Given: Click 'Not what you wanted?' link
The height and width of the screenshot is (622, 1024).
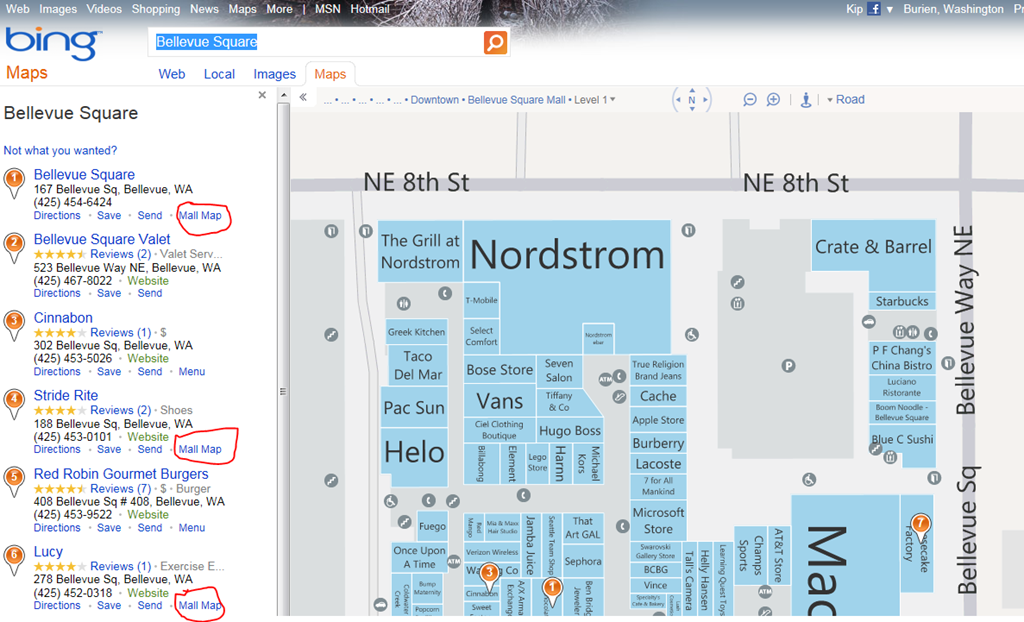Looking at the screenshot, I should (x=60, y=150).
